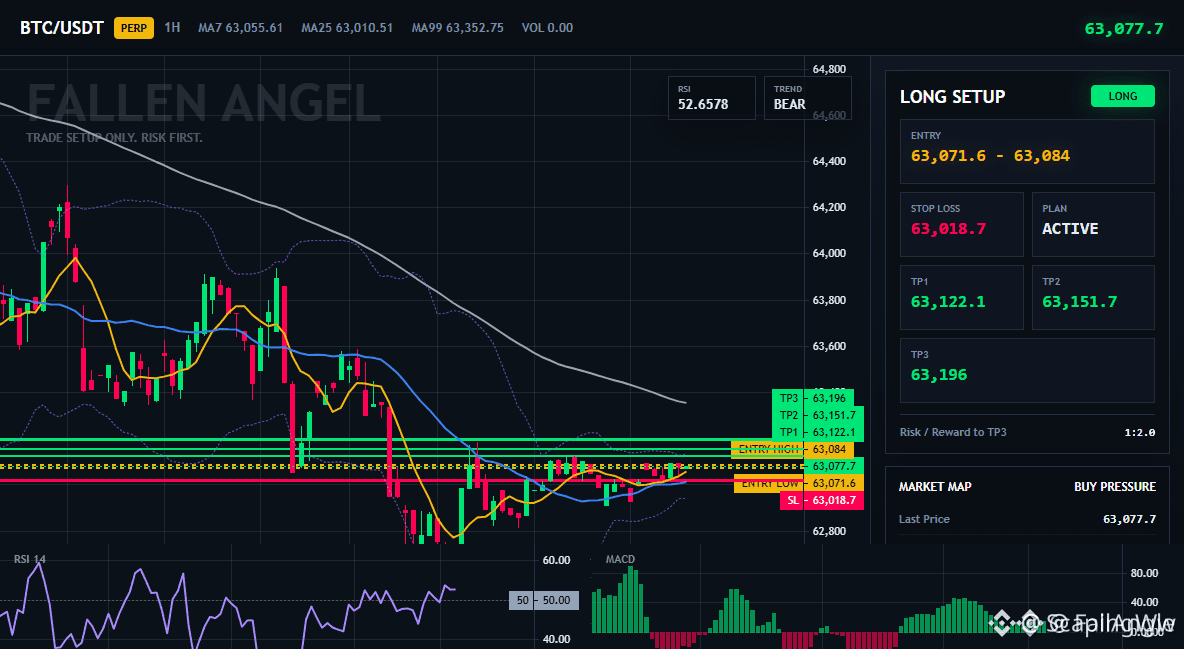Viewport: 1184px width, 649px height.
Task: Click the 1:2.0 risk reward value
Action: tap(1139, 433)
